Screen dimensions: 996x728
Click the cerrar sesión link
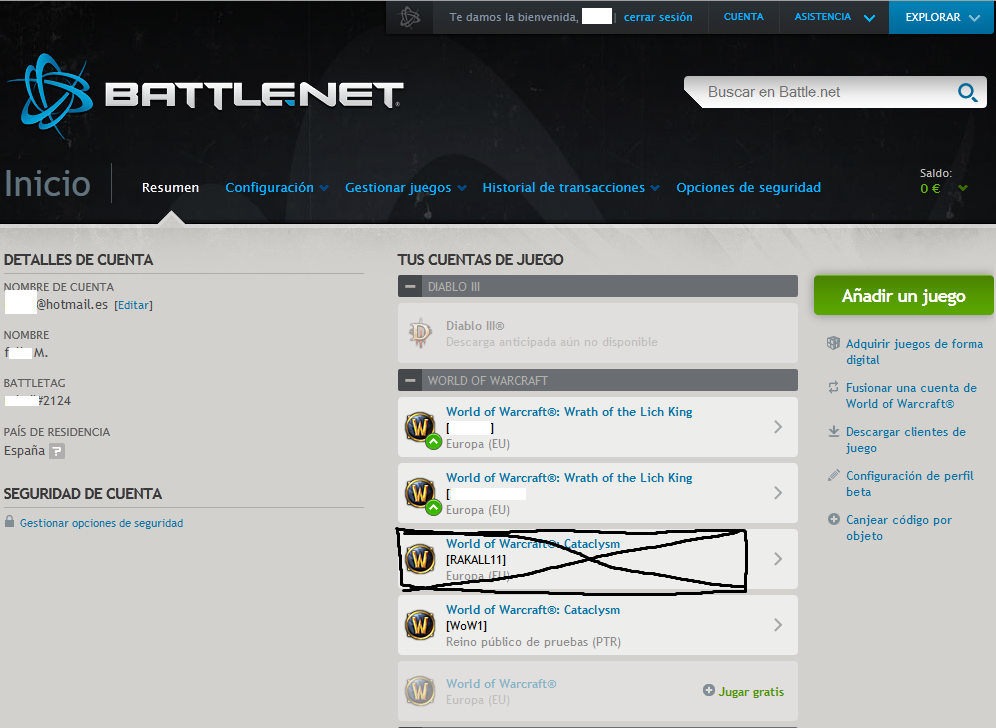(x=658, y=17)
